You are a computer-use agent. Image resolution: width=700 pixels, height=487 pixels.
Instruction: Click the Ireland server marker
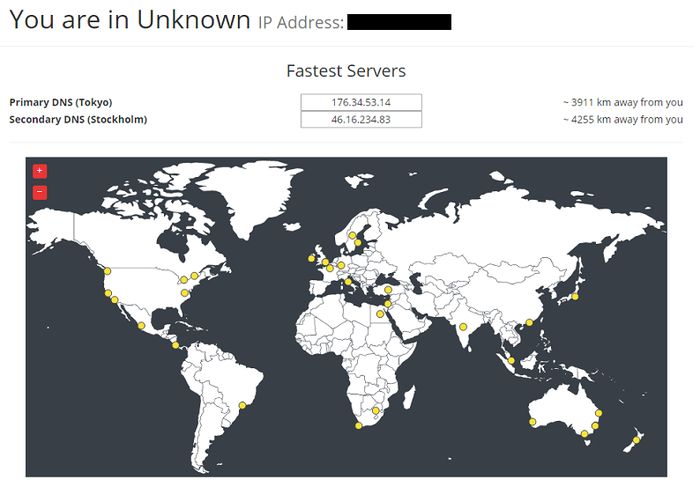tap(311, 258)
